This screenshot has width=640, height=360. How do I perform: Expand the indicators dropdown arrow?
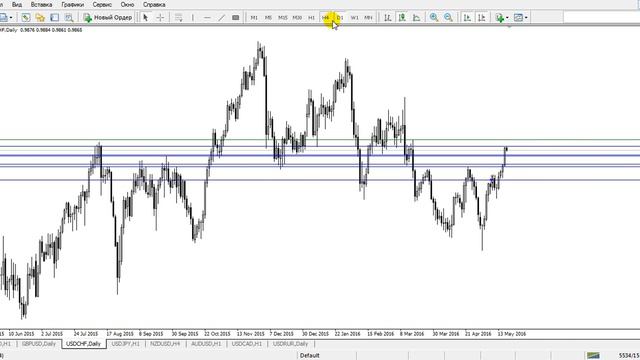coord(507,18)
